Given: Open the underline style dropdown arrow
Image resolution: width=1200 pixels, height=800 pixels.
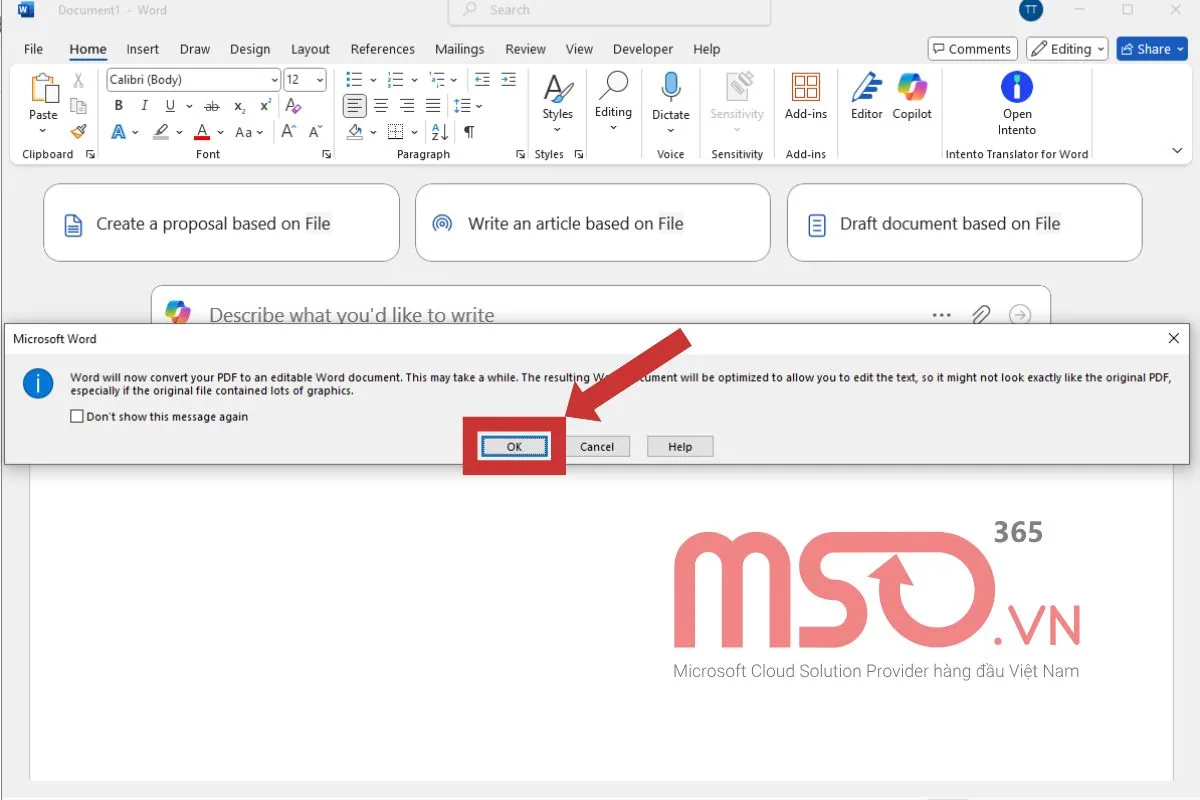Looking at the screenshot, I should pyautogui.click(x=188, y=106).
